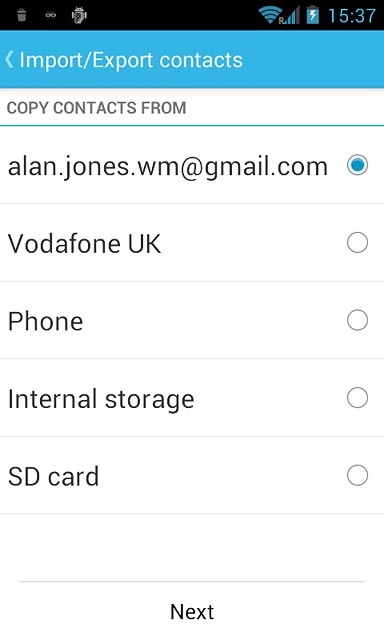Select the Internal storage radio button

(357, 398)
